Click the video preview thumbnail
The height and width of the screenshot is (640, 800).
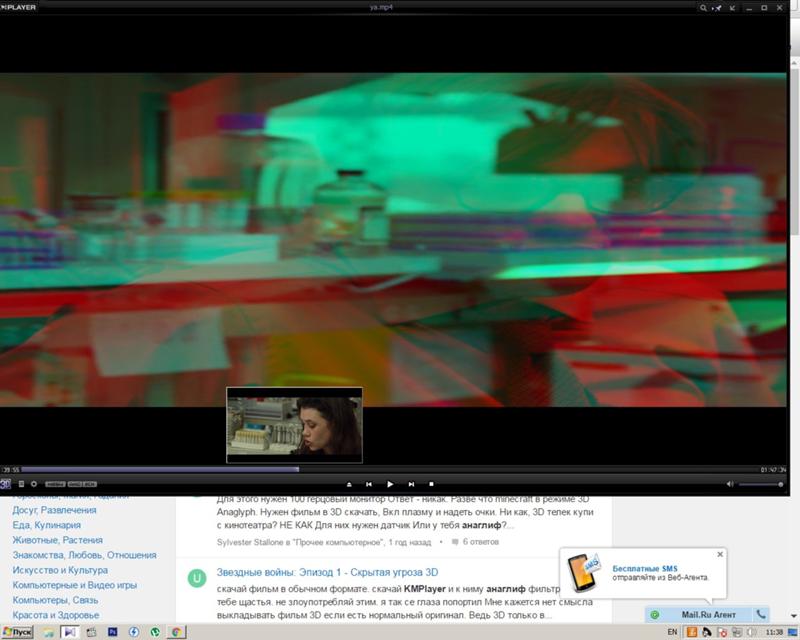(294, 425)
